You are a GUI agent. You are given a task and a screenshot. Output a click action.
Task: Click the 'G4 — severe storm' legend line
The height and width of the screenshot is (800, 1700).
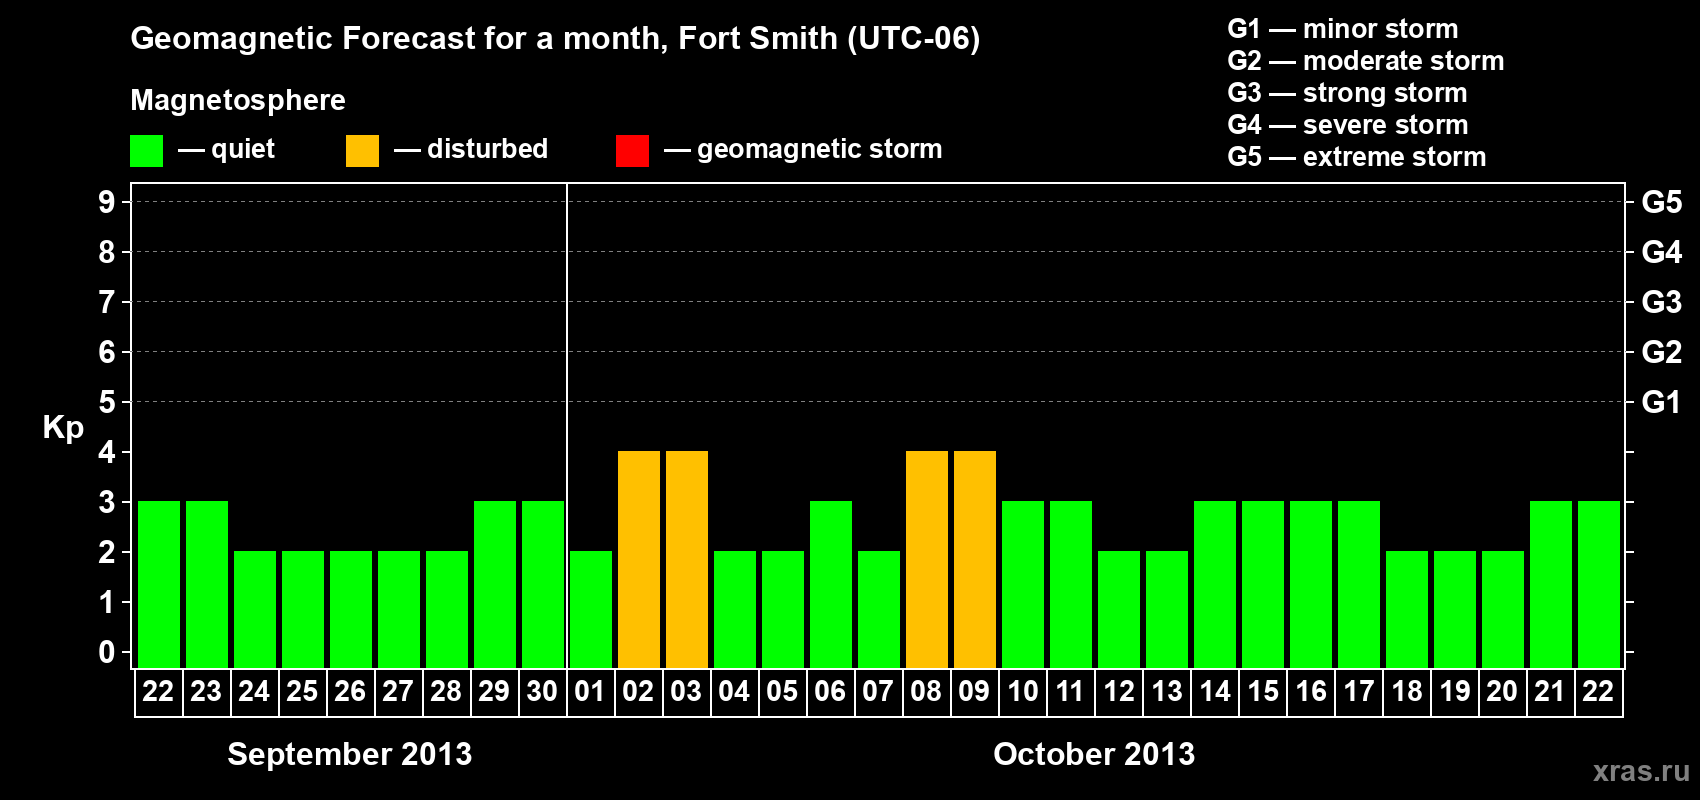1348,125
